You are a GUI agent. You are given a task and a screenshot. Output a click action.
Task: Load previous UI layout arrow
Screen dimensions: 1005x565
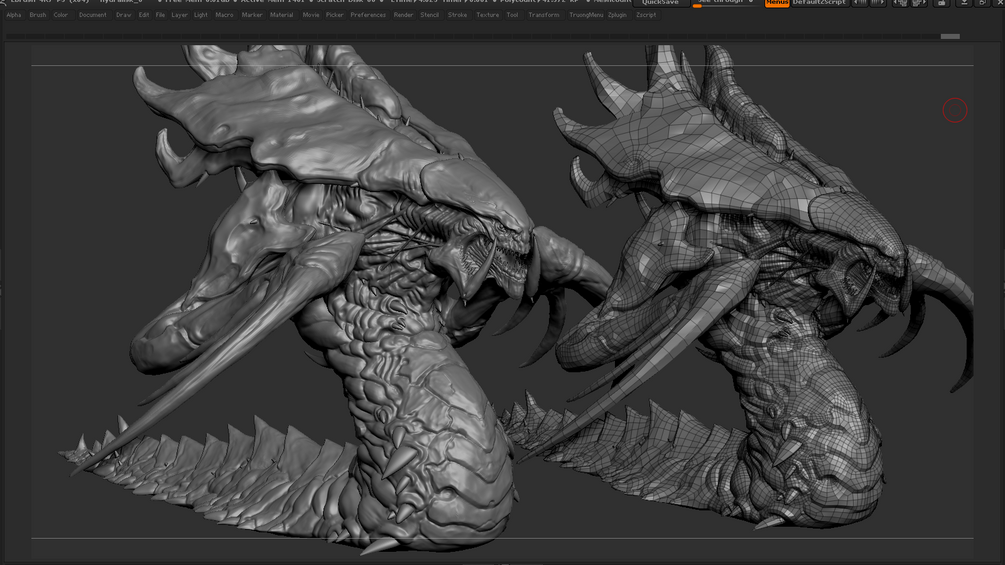click(x=860, y=3)
